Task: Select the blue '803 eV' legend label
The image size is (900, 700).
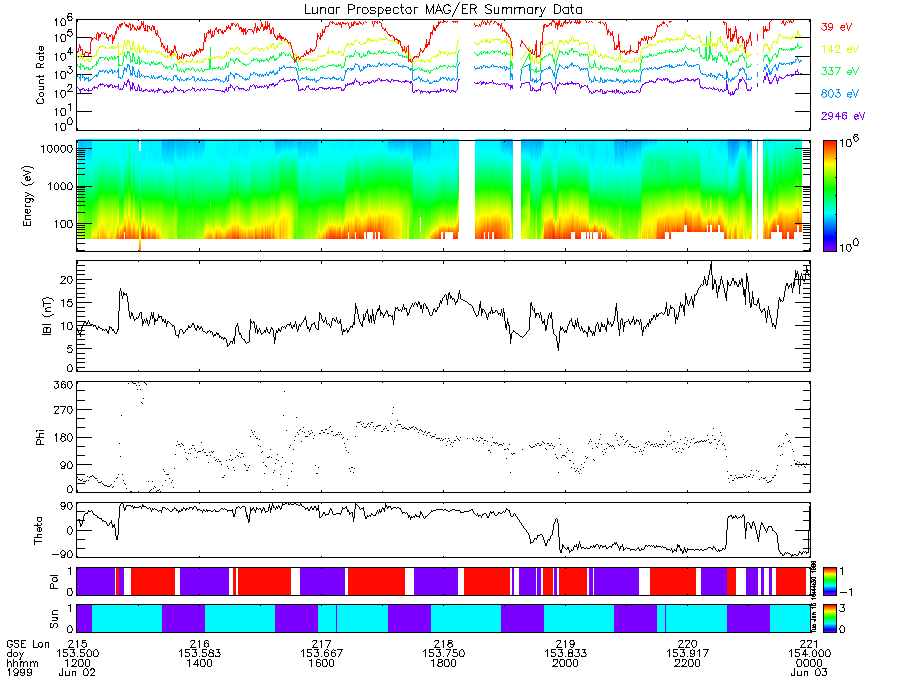Action: click(x=840, y=94)
